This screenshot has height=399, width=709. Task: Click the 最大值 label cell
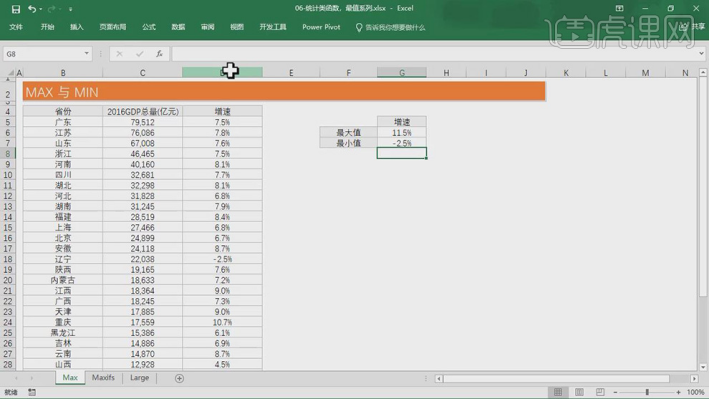(x=348, y=133)
